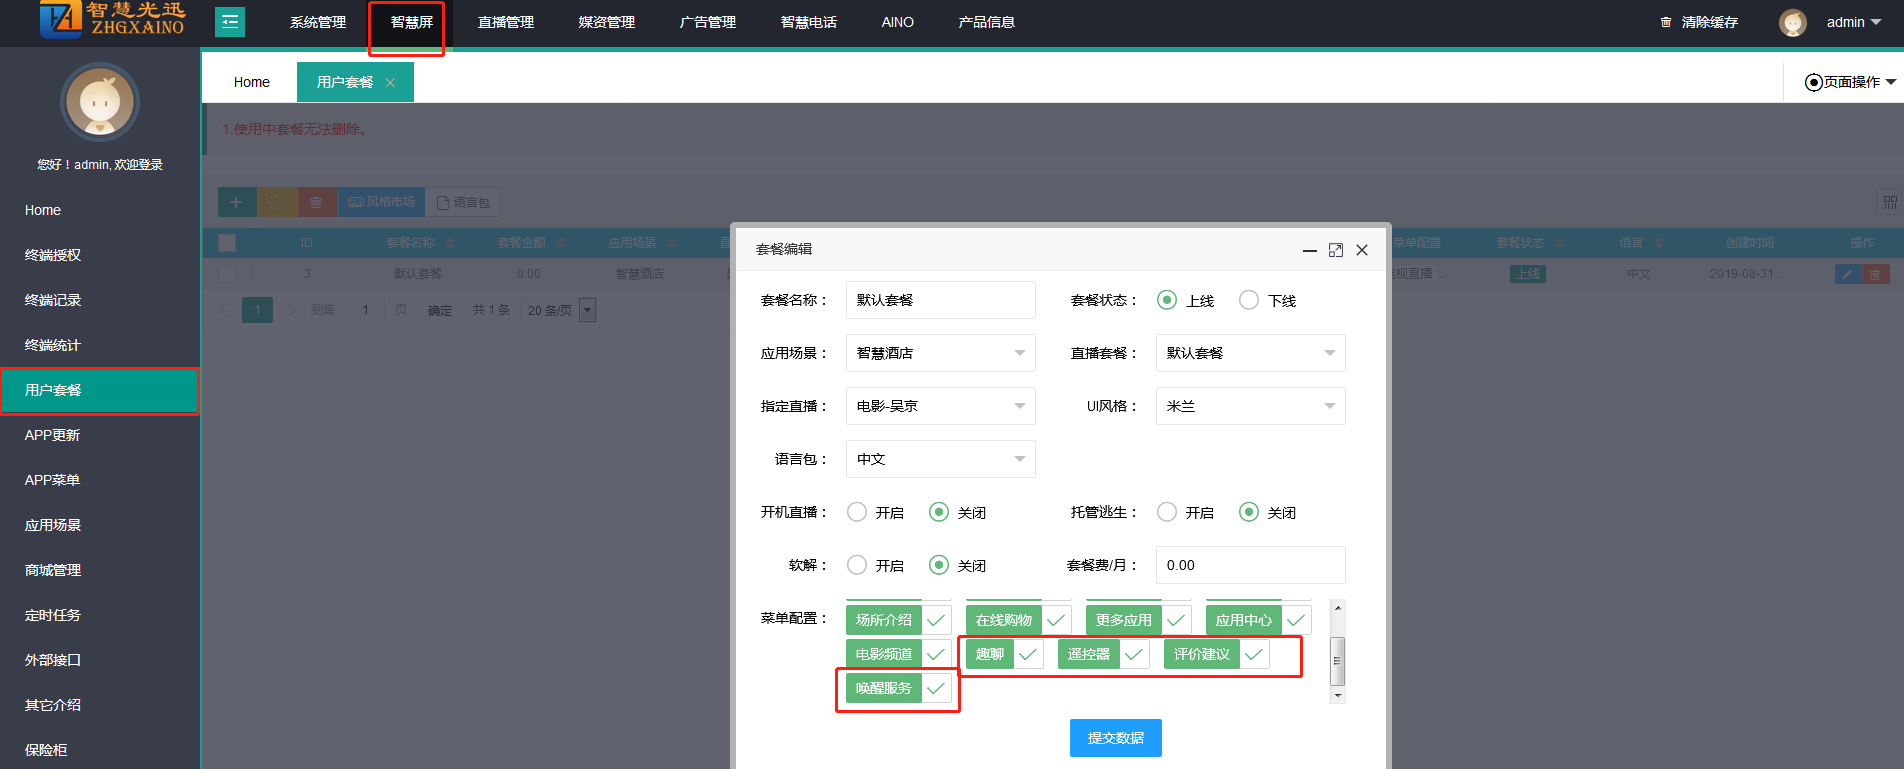Click the menu list scrollbar handle
Image resolution: width=1904 pixels, height=769 pixels.
coord(1337,660)
